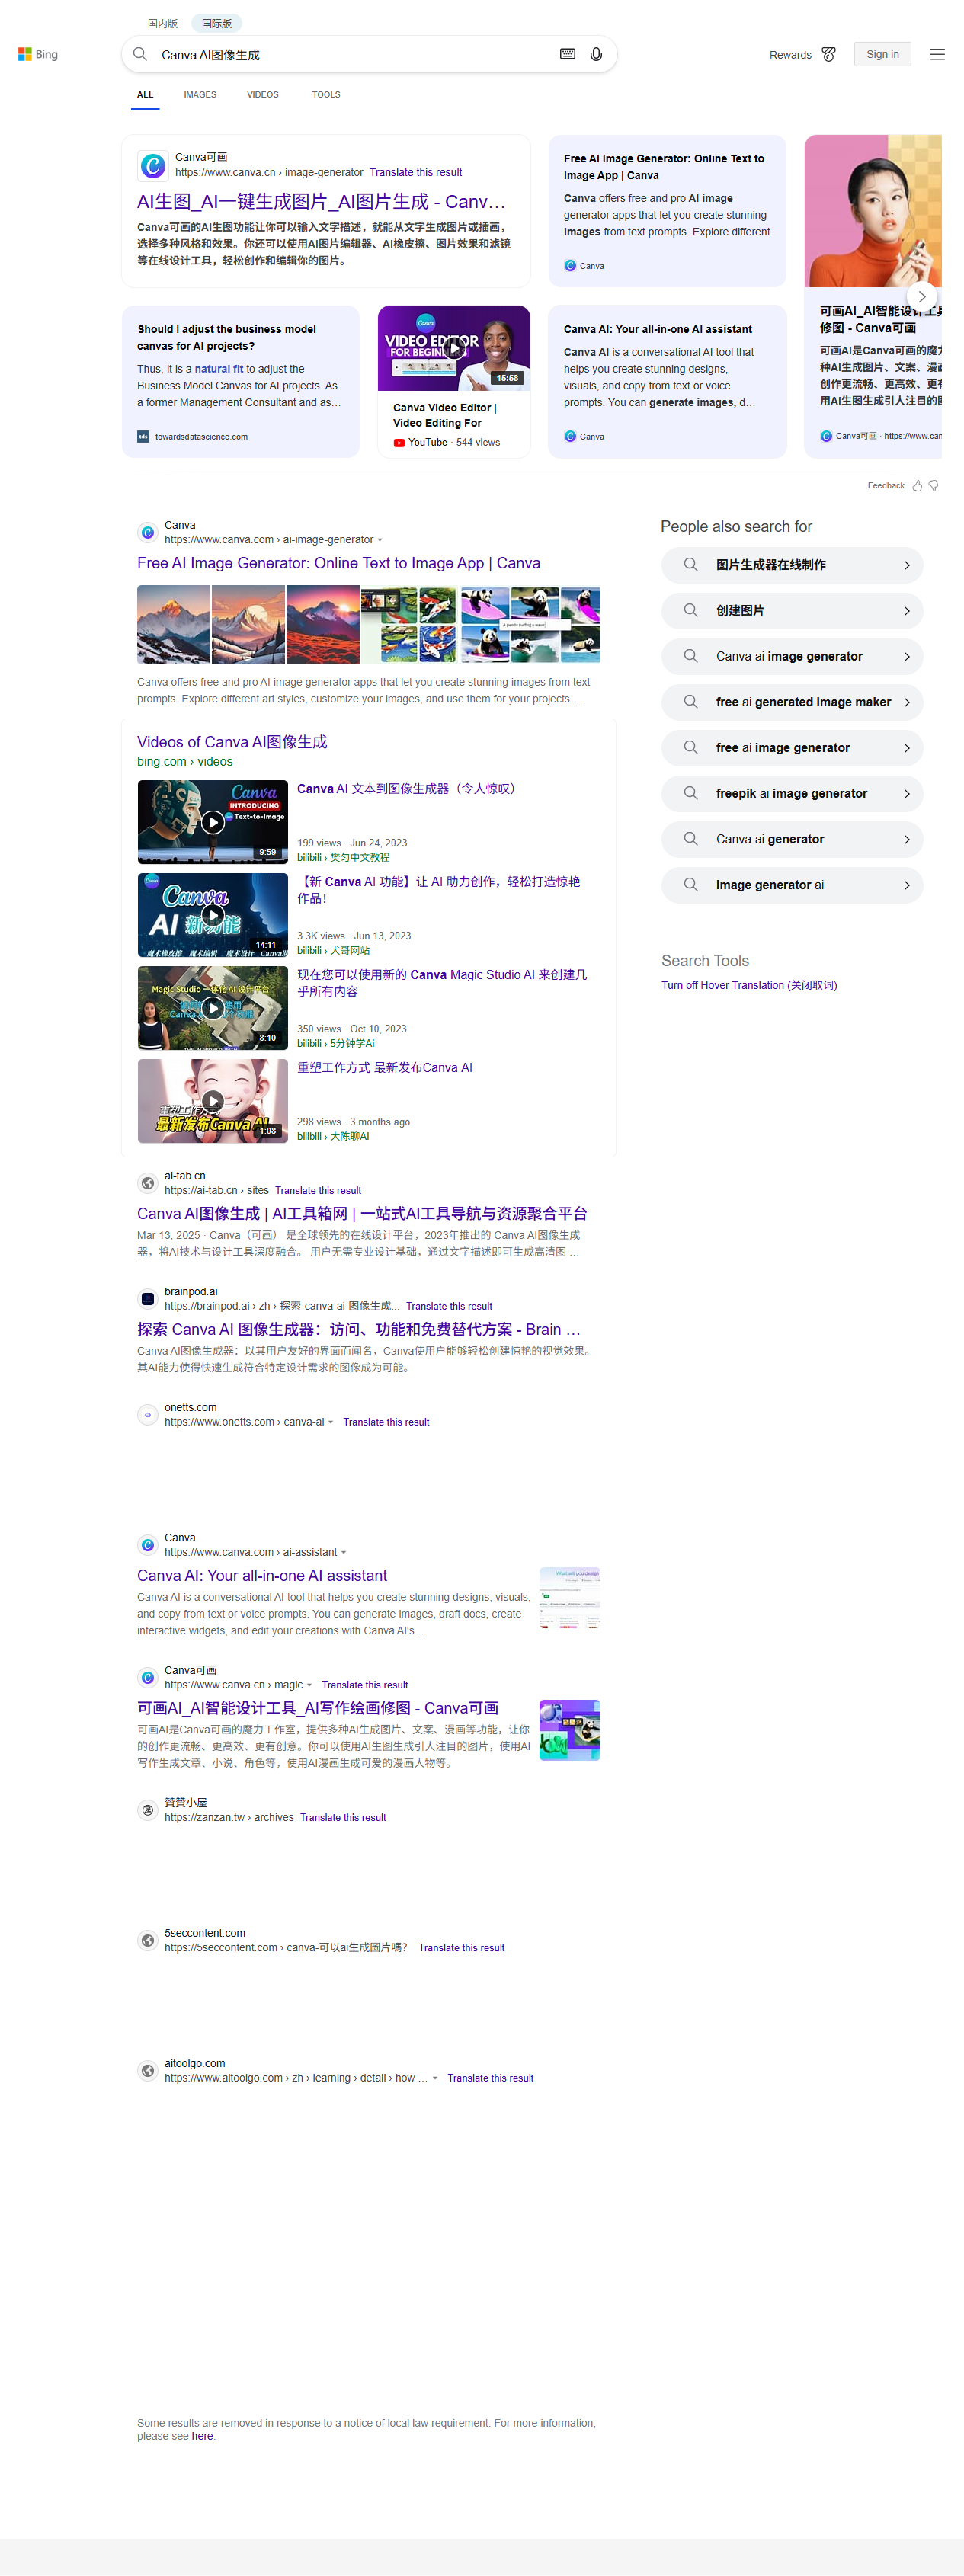Viewport: 964px width, 2576px height.
Task: Play the Canva AI 文本到图像生成器 video thumbnail
Action: (212, 822)
